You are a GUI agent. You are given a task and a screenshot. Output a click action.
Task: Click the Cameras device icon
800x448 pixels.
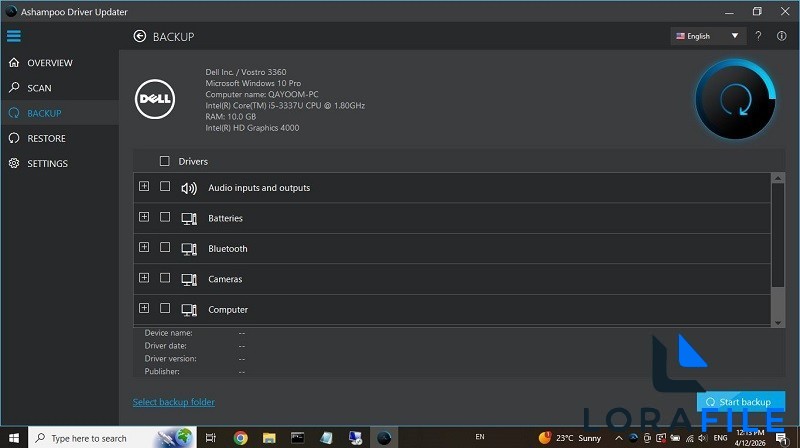(189, 280)
